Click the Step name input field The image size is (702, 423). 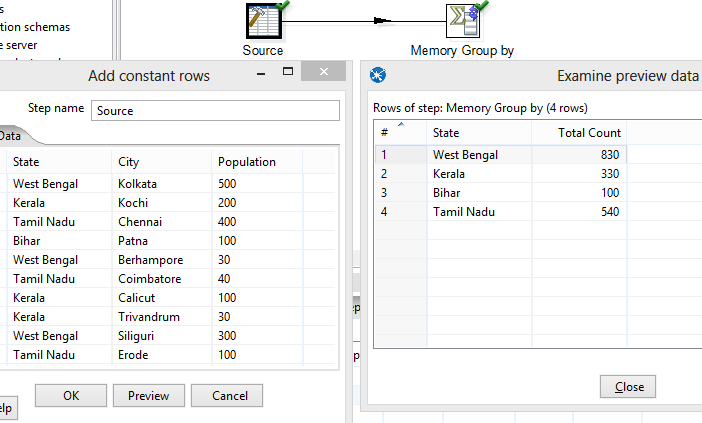point(215,110)
